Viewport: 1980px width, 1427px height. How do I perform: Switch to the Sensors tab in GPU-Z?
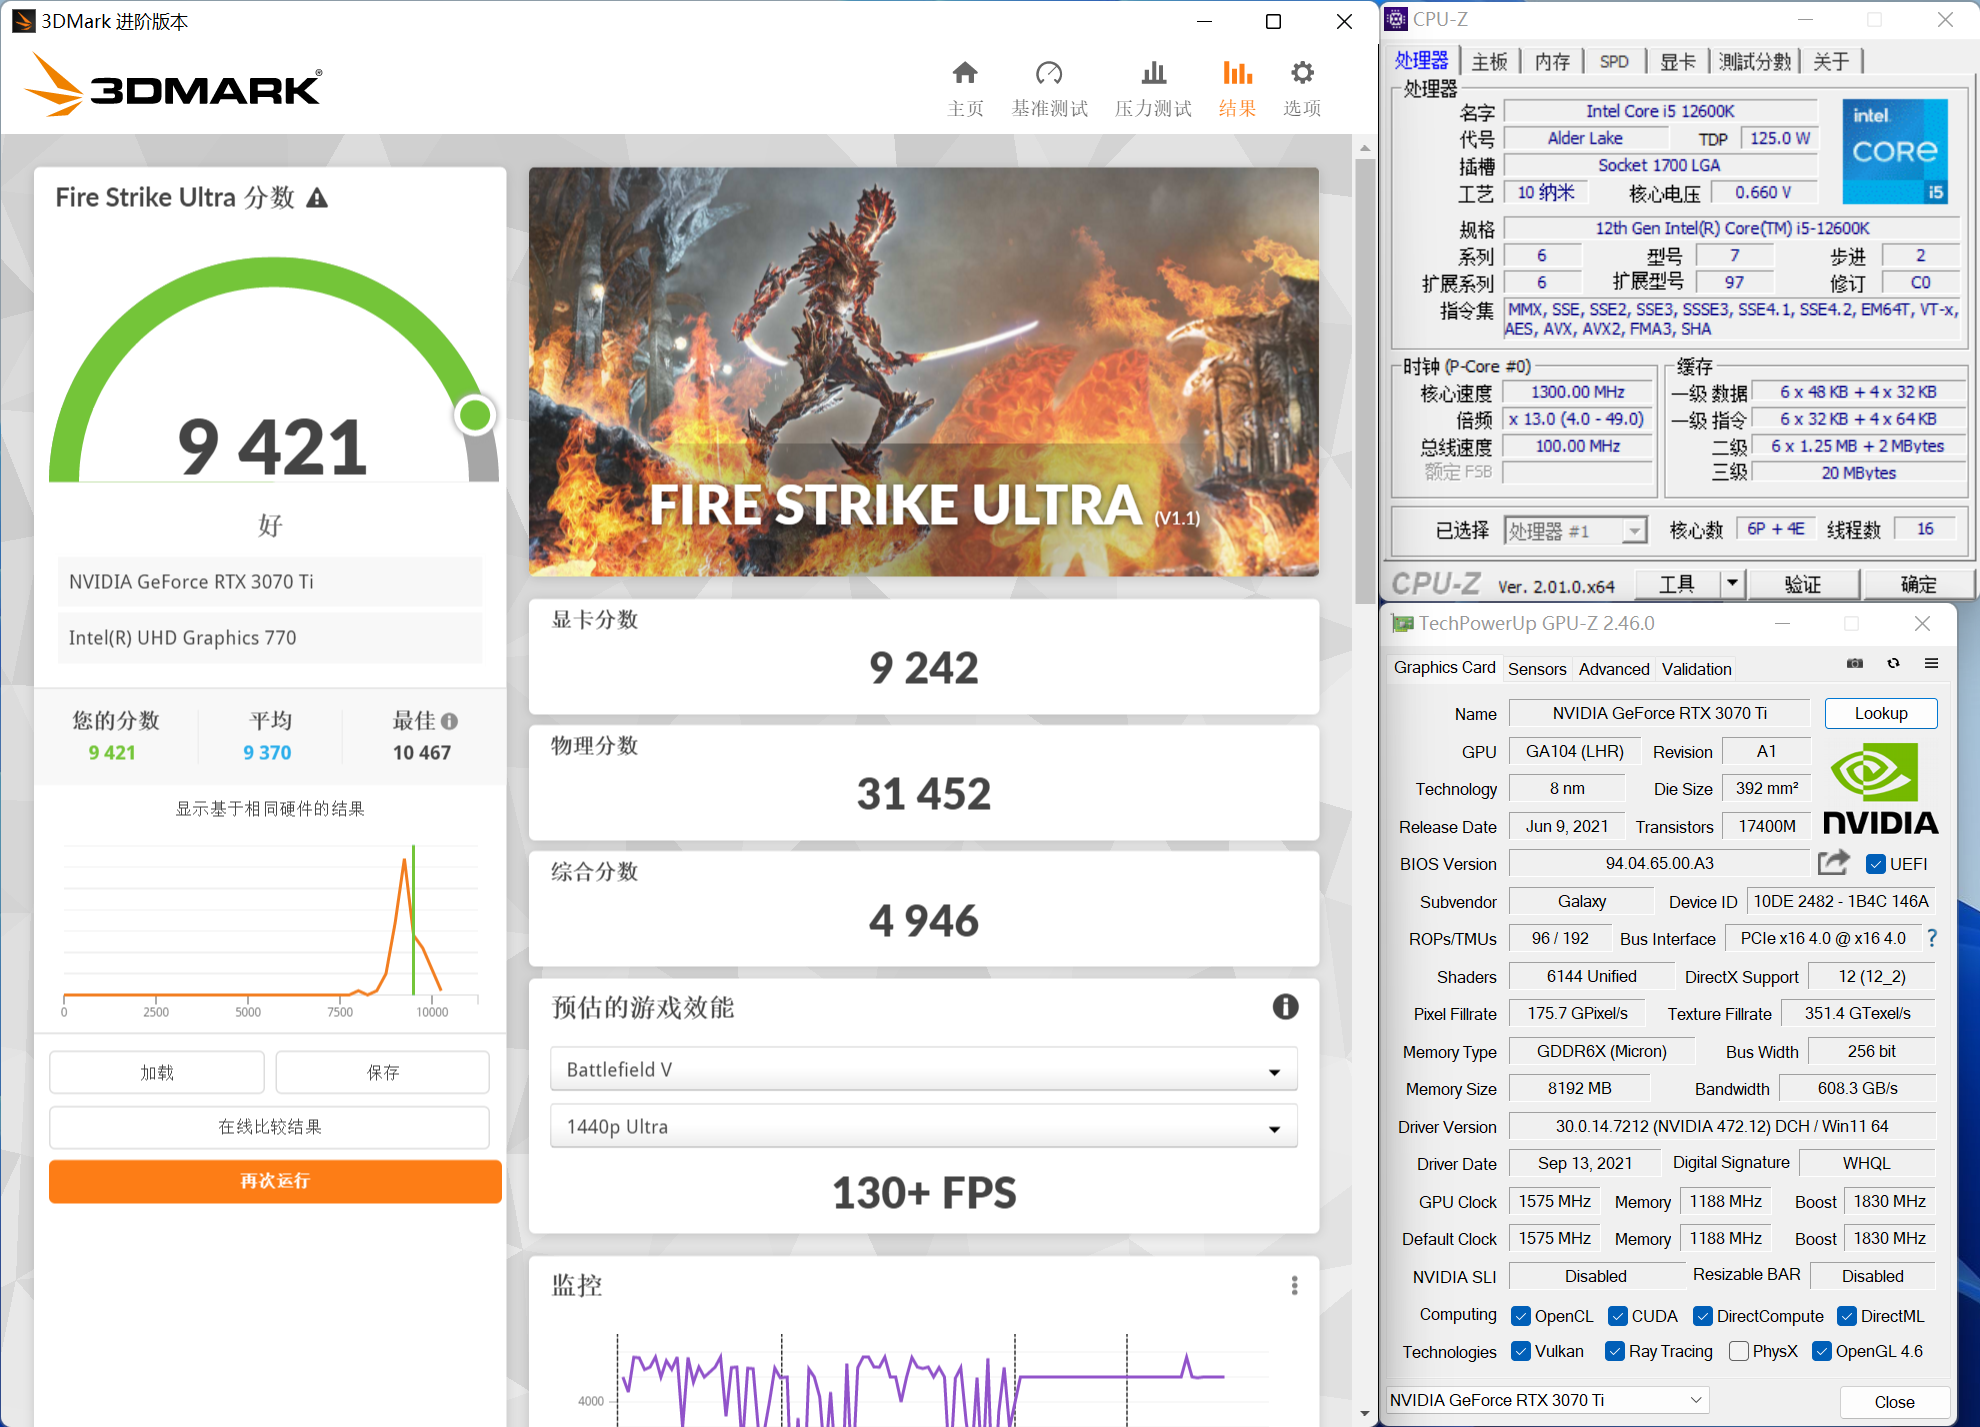coord(1536,669)
